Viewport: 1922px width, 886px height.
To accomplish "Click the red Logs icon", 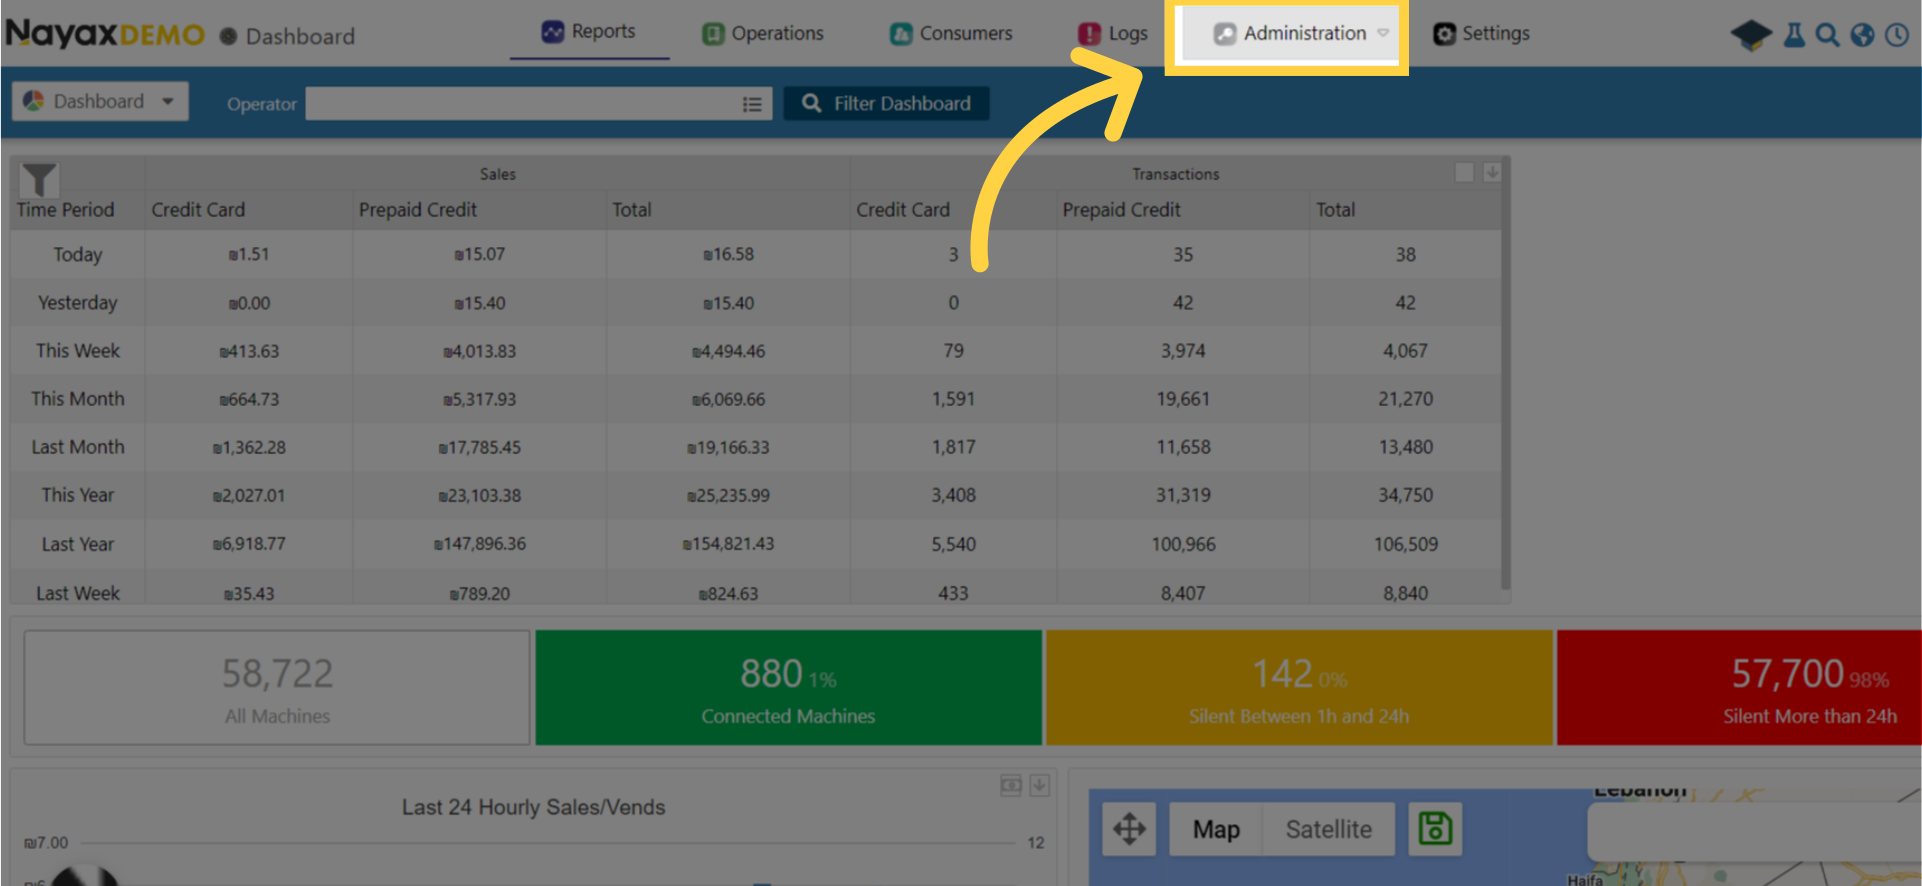I will [x=1089, y=34].
